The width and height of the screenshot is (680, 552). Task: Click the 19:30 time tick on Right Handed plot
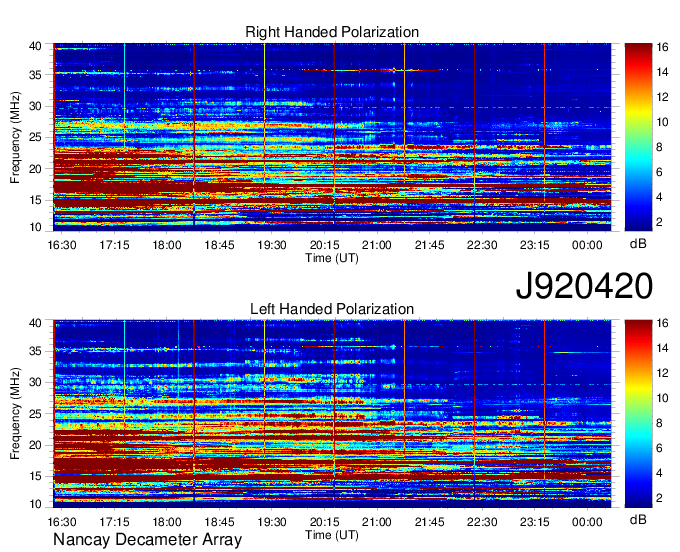click(271, 245)
